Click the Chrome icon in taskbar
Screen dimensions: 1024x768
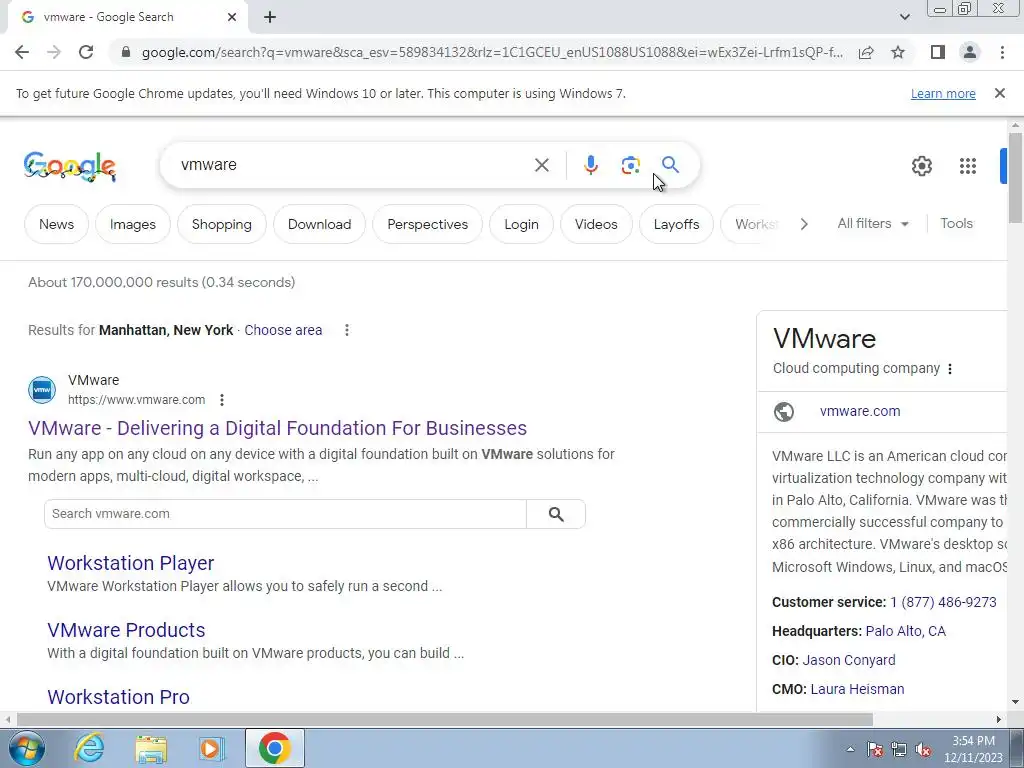pos(275,748)
